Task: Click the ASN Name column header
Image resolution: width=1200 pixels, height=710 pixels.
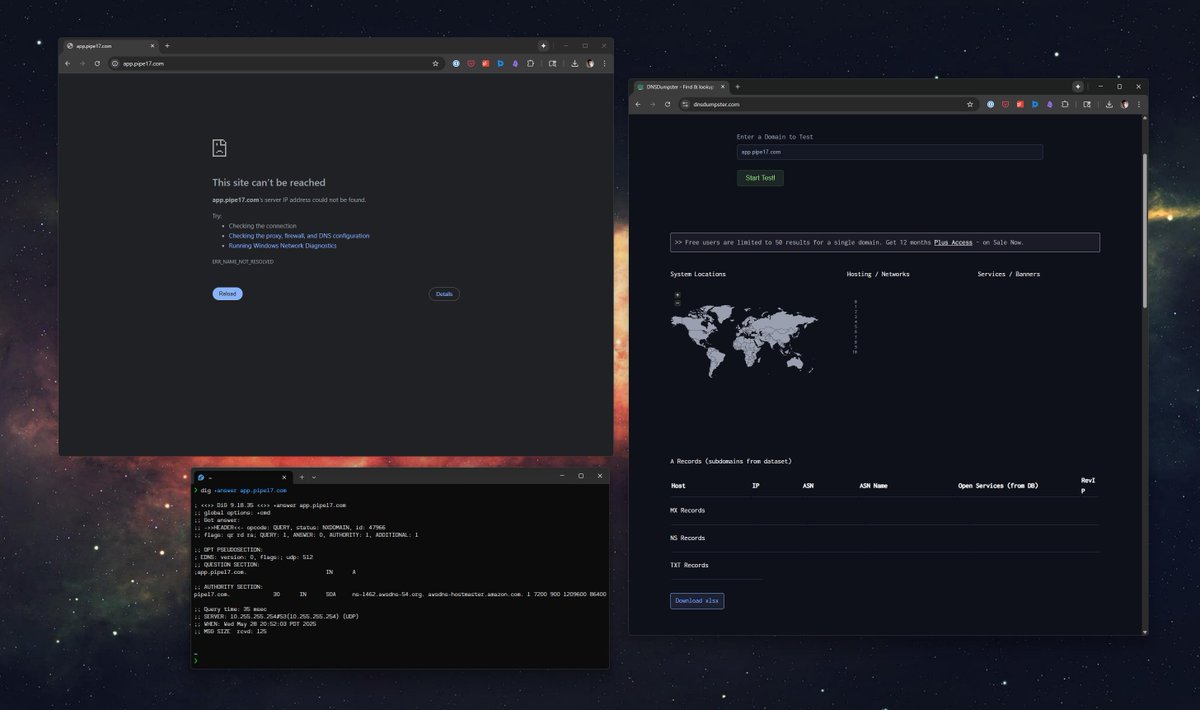Action: click(x=873, y=486)
